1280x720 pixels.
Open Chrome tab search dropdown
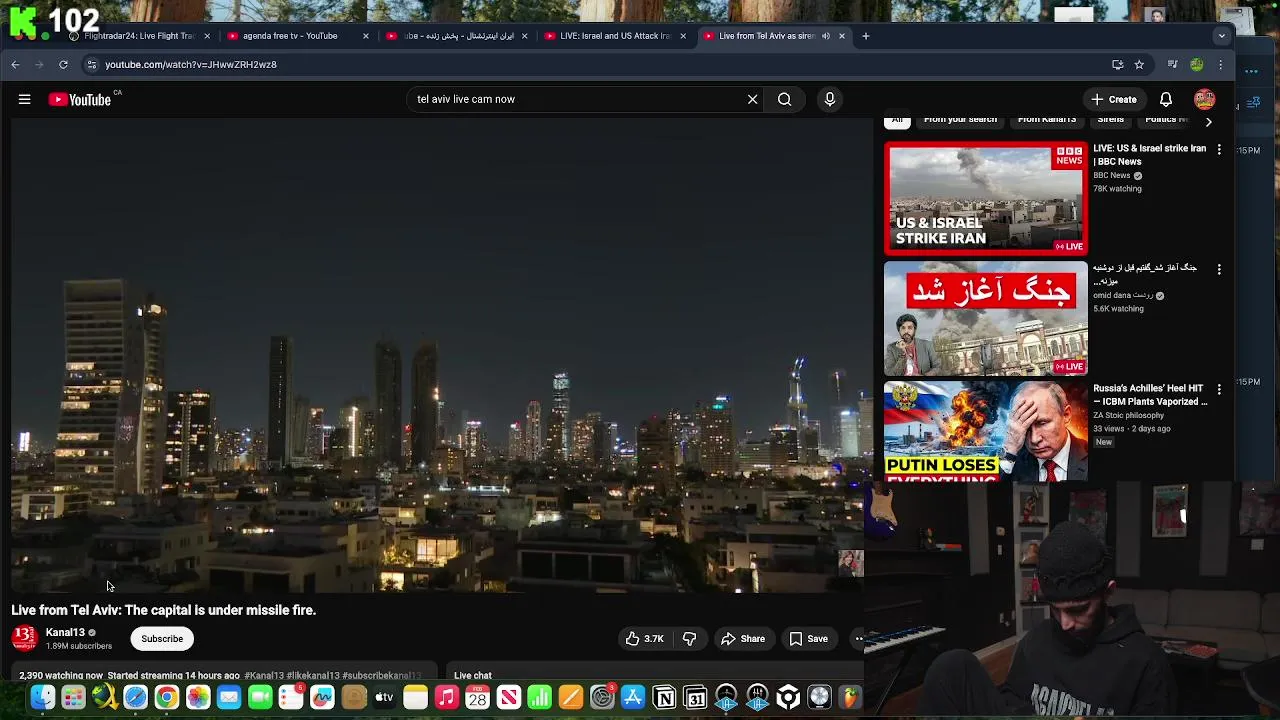click(x=1221, y=36)
